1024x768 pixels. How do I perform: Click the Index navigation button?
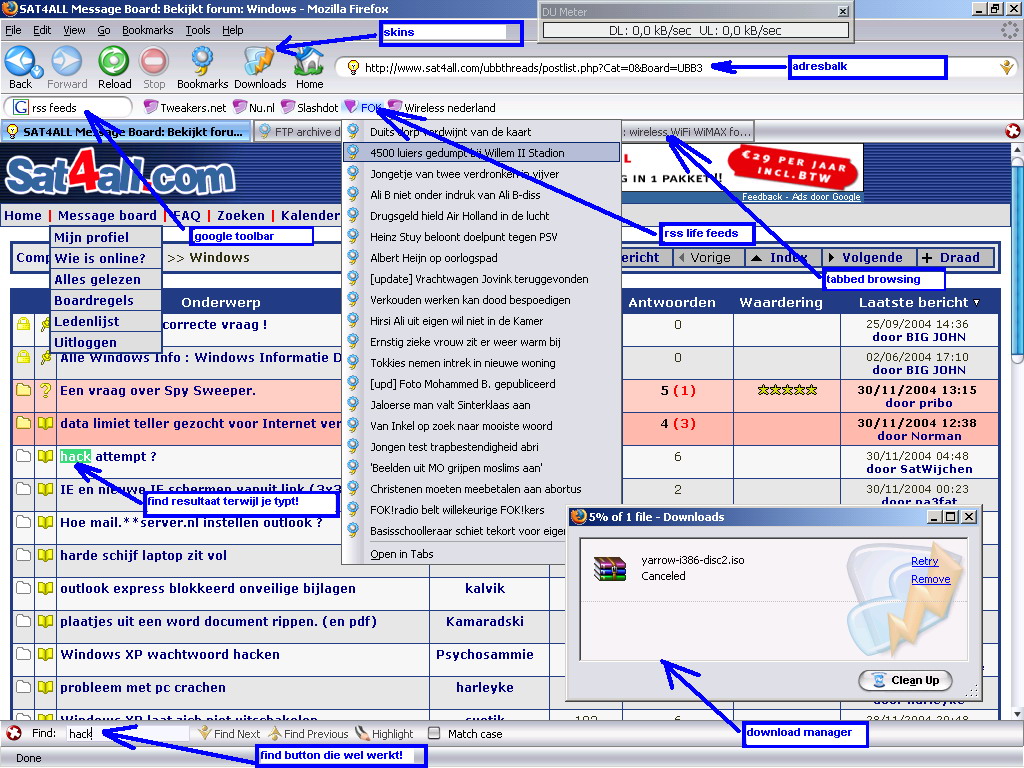click(x=782, y=257)
